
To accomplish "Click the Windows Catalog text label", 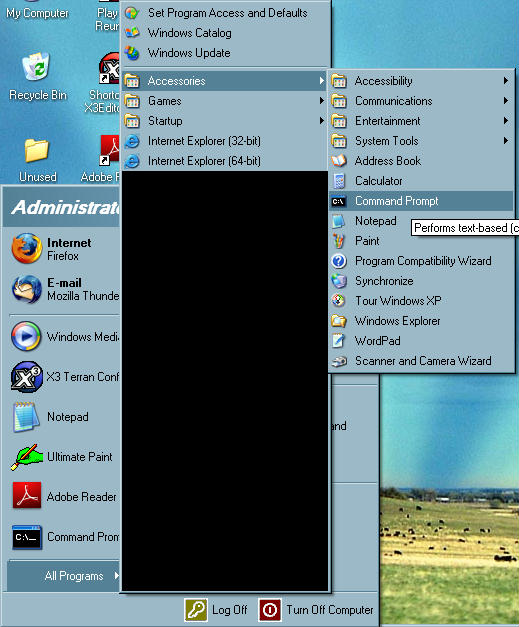I will click(189, 33).
